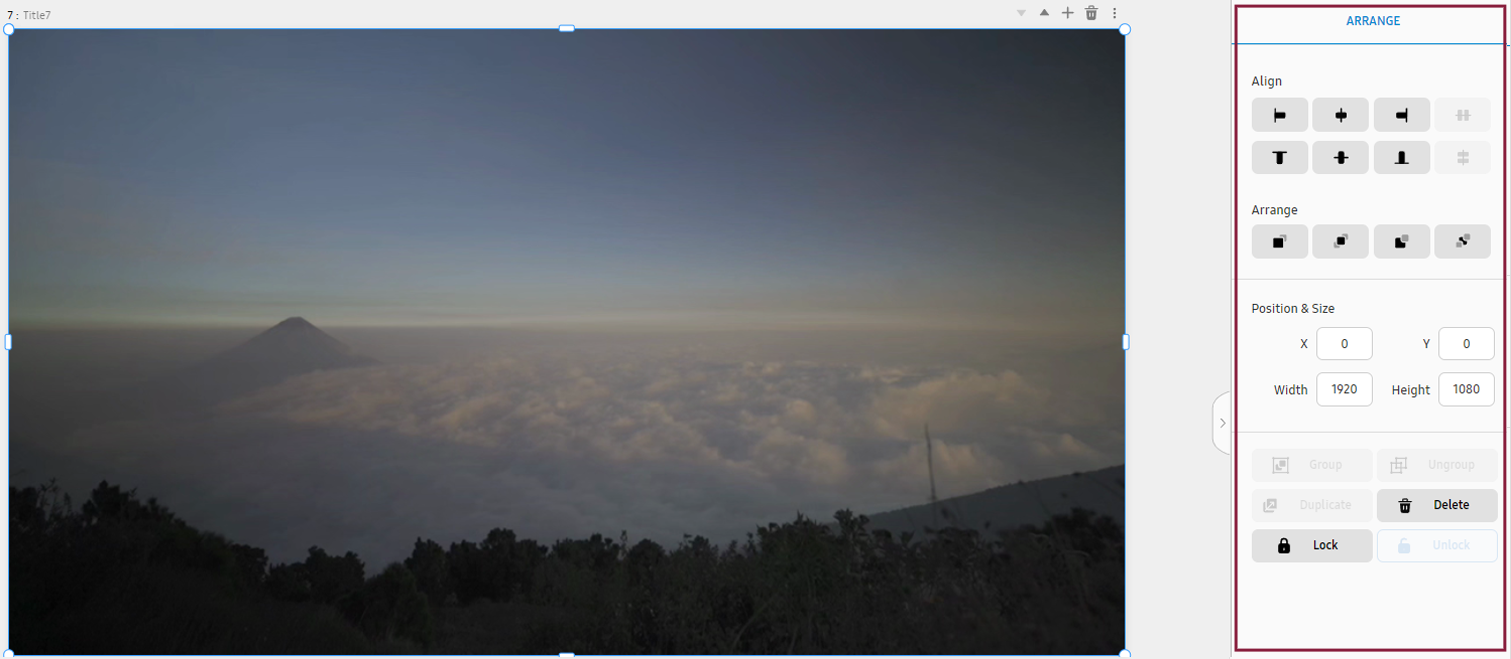Align the selection to the top edge

tap(1279, 158)
